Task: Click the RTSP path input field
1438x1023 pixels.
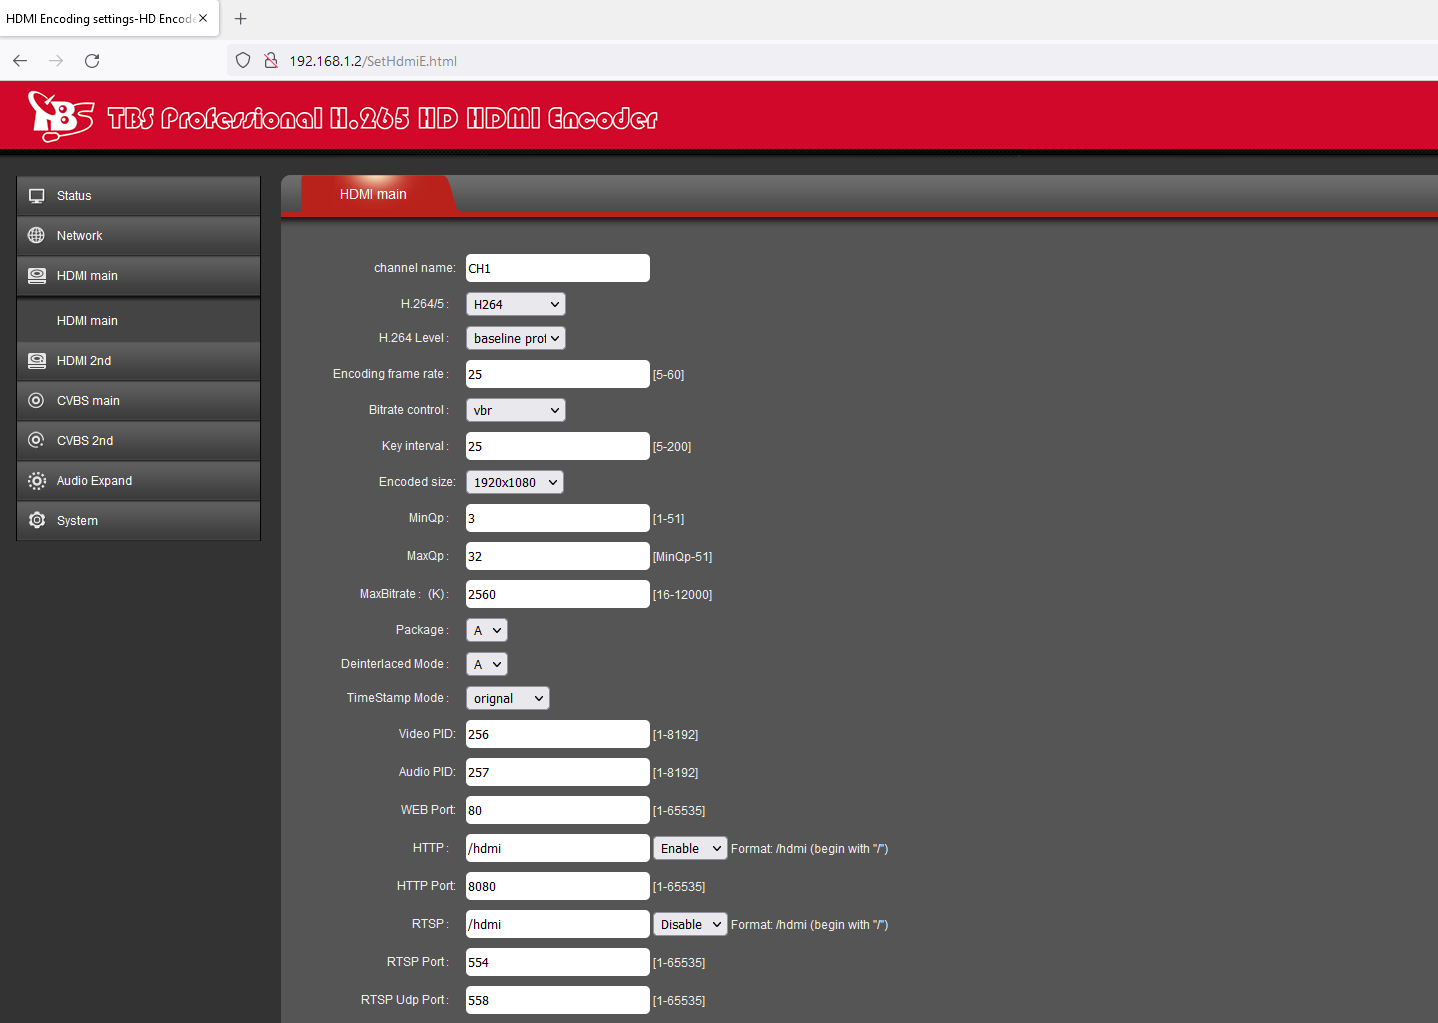Action: pyautogui.click(x=558, y=924)
